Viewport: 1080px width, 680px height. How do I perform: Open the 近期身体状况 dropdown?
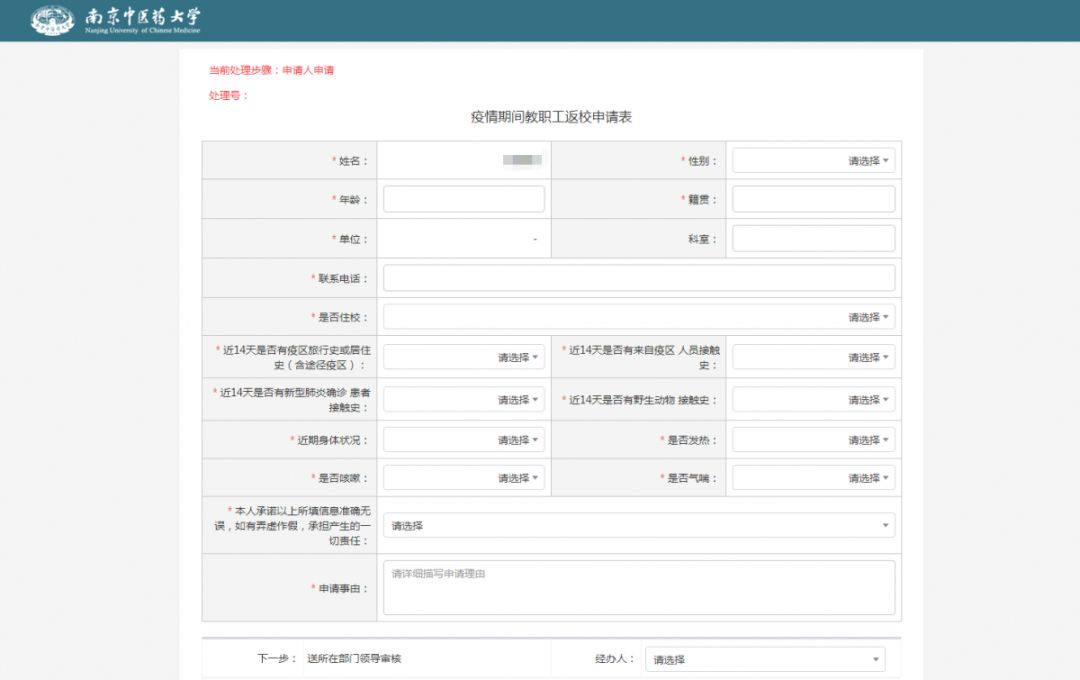click(464, 440)
